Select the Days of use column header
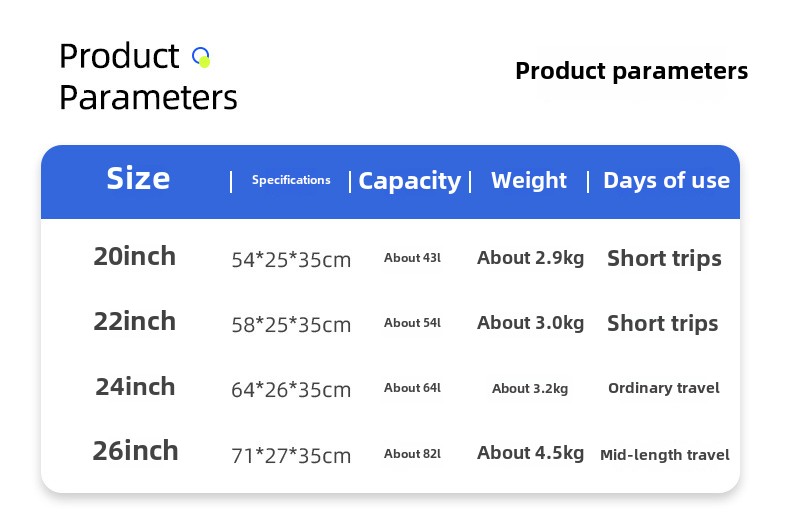Viewport: 790px width, 532px height. 666,181
